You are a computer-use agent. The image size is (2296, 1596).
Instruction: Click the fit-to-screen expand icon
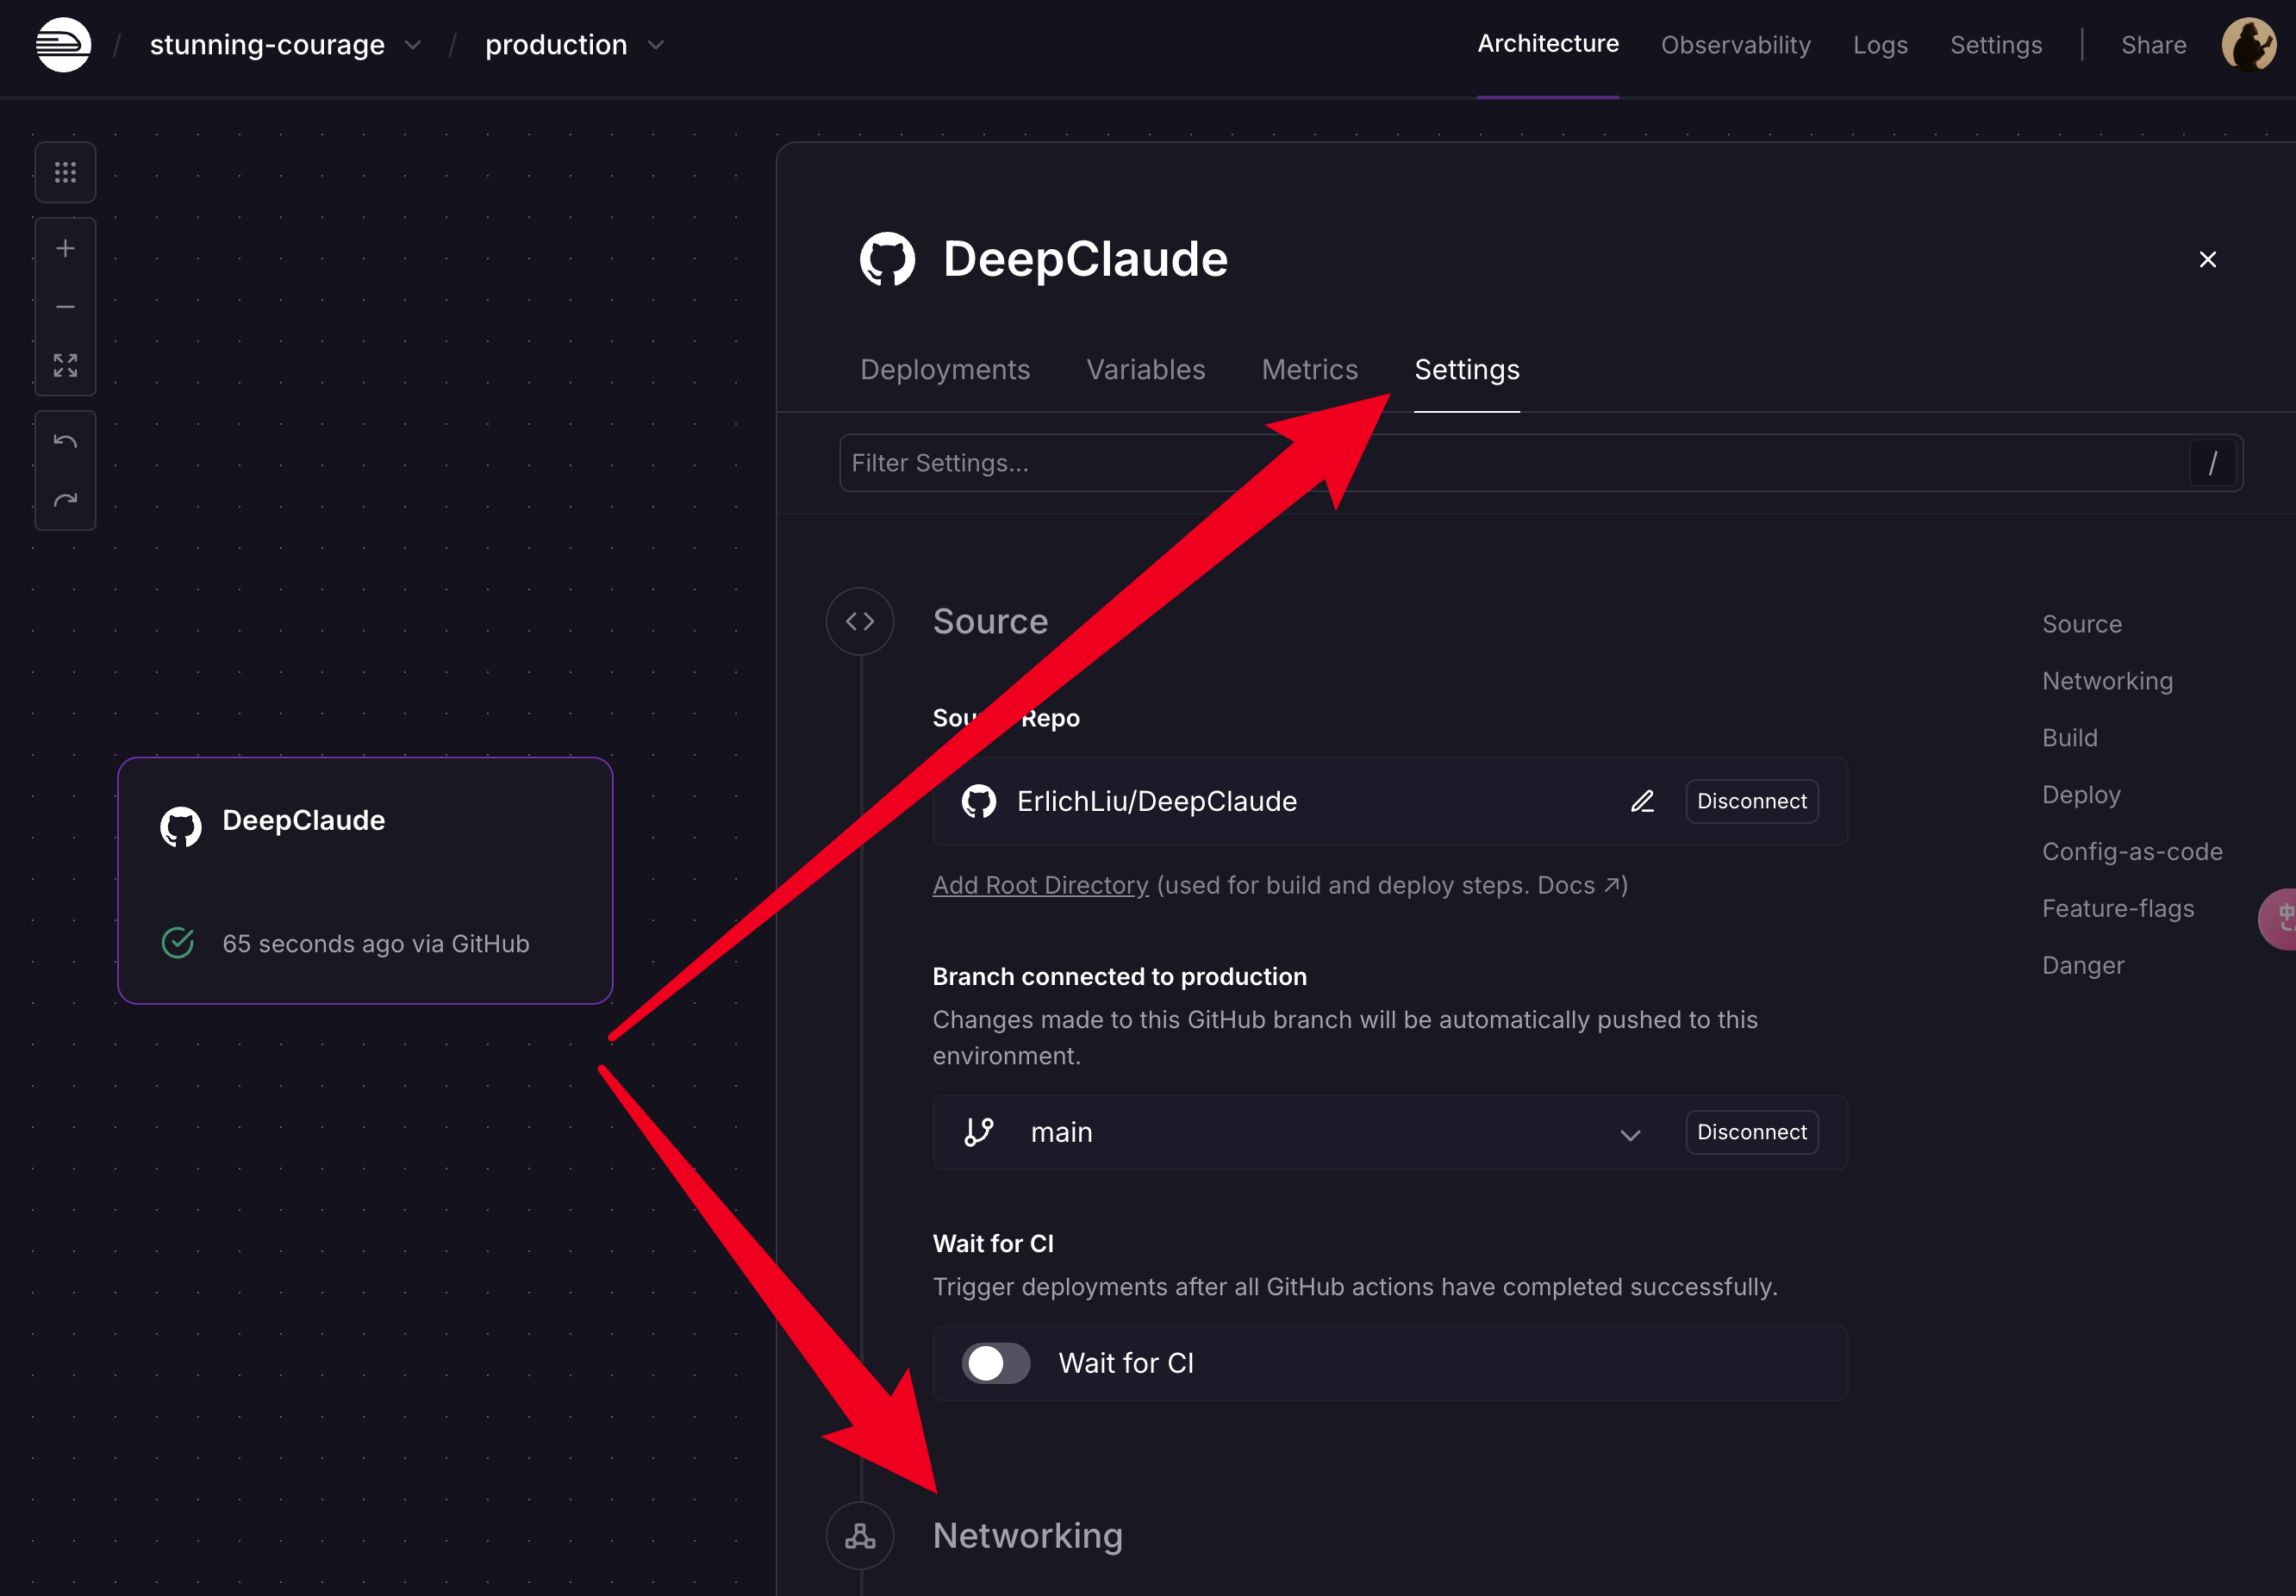coord(65,366)
